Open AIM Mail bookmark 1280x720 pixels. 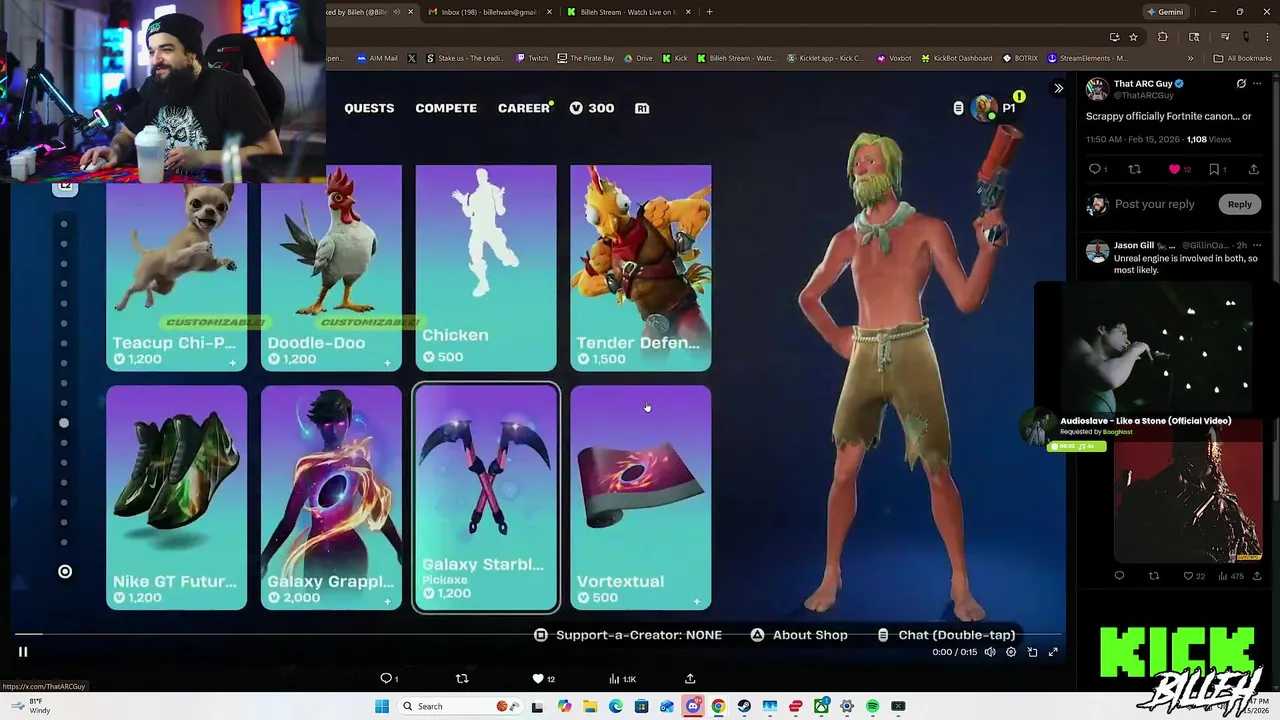coord(376,58)
